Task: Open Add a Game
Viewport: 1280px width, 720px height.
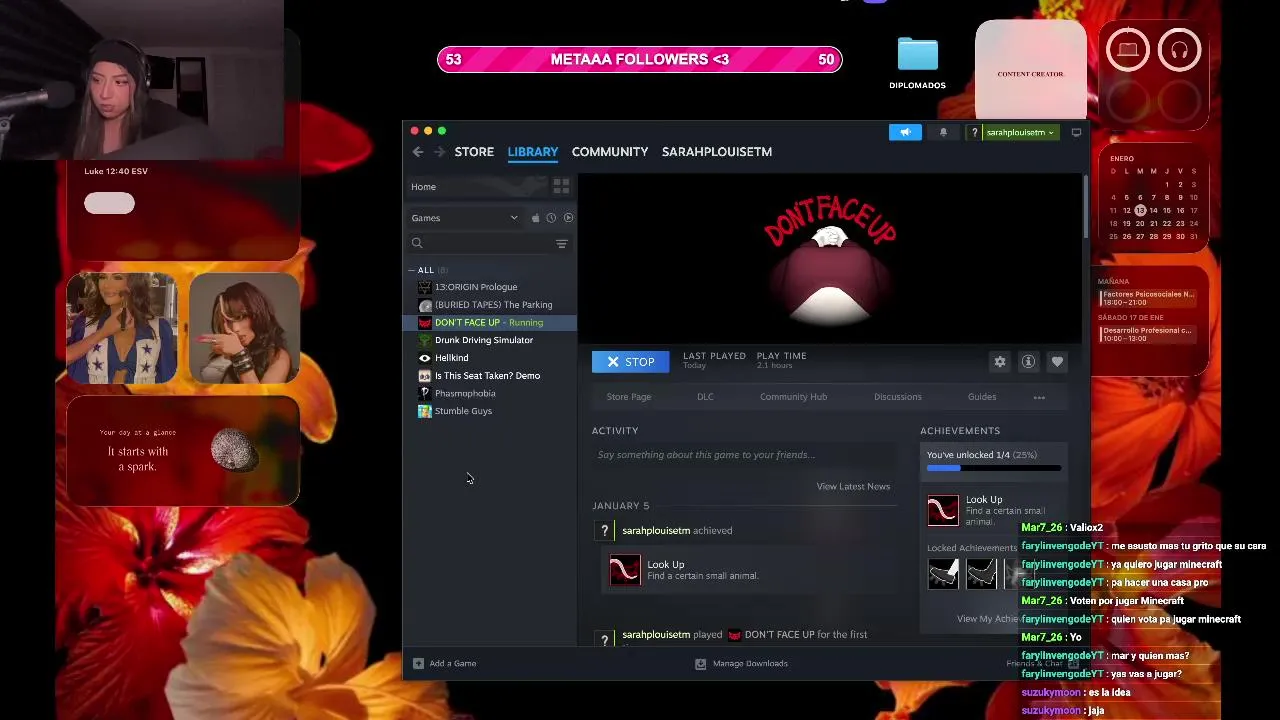Action: (x=445, y=664)
